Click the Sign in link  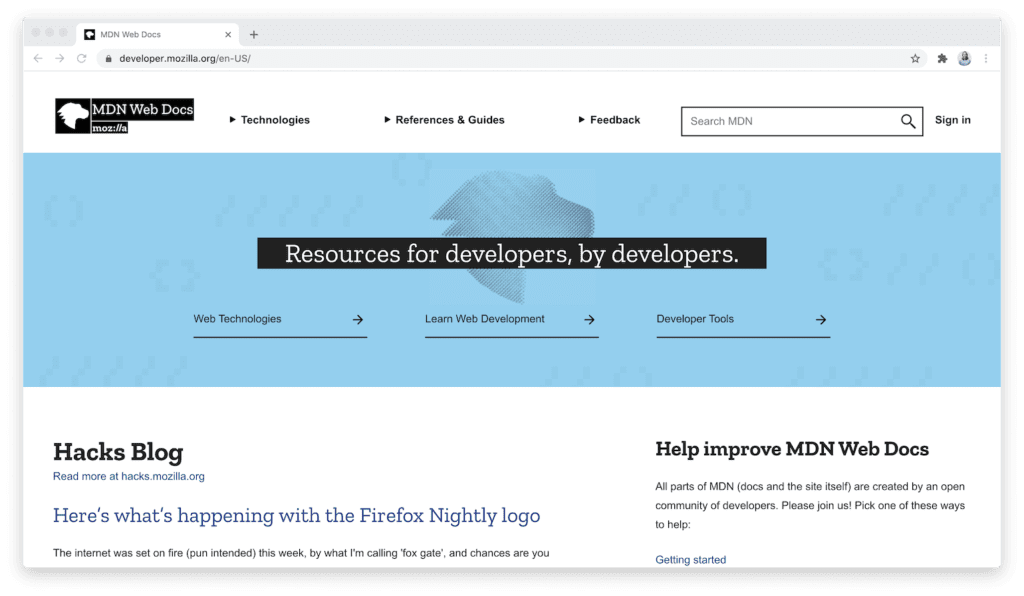(x=952, y=119)
